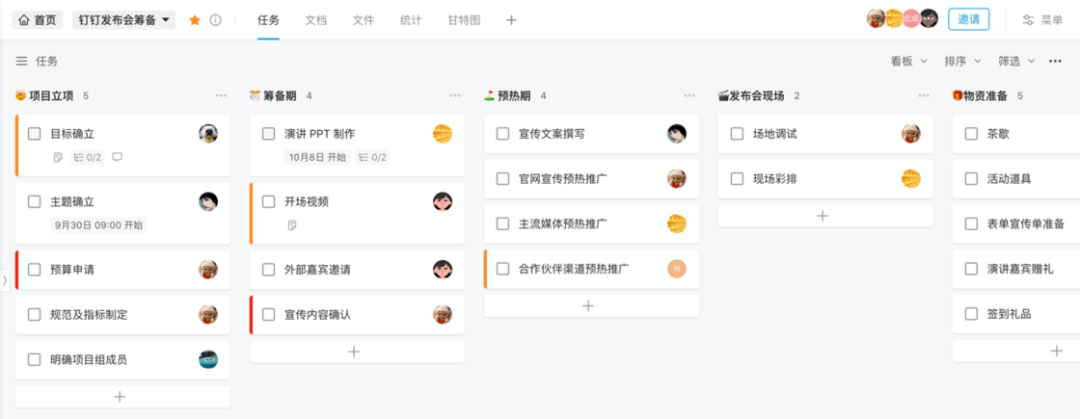The width and height of the screenshot is (1080, 419).
Task: Open the 签到礼品 task card
Action: [1016, 314]
